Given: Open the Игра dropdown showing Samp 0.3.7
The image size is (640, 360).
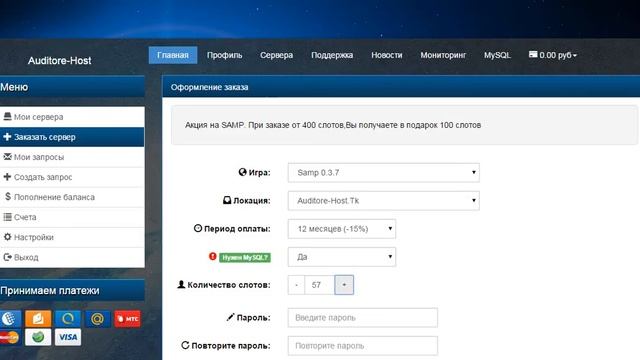Looking at the screenshot, I should [384, 173].
